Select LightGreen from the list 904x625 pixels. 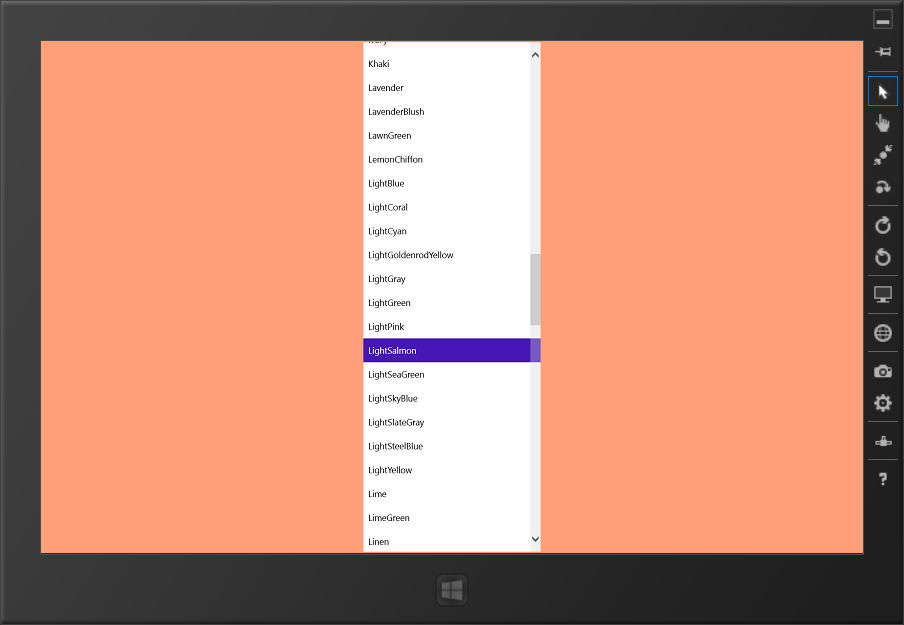(446, 303)
